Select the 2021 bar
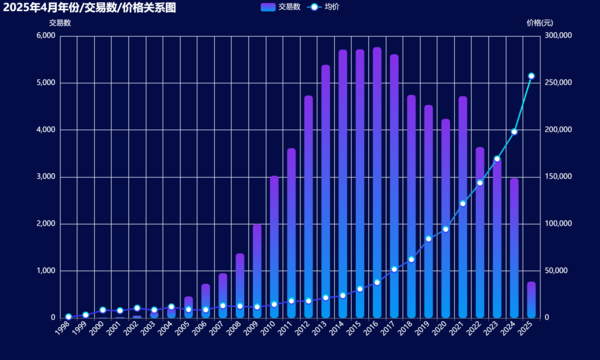 pos(463,207)
